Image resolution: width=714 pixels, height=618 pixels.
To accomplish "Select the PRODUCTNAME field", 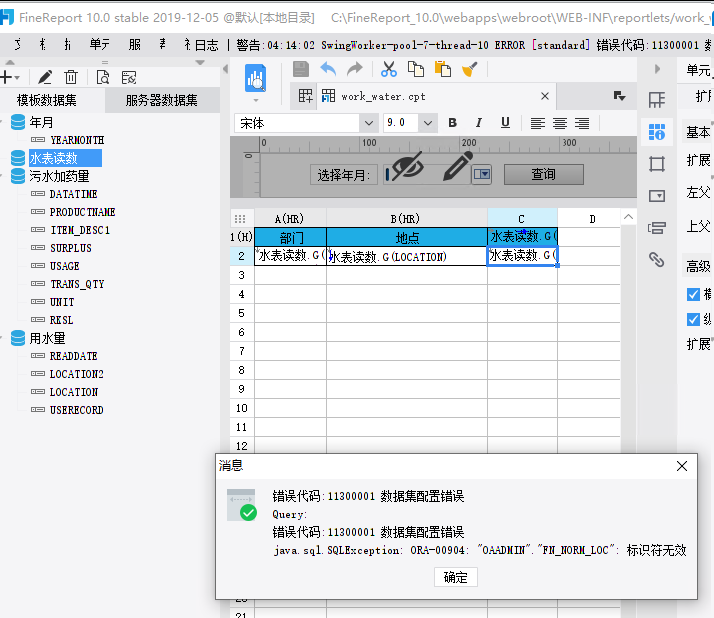I will coord(82,212).
